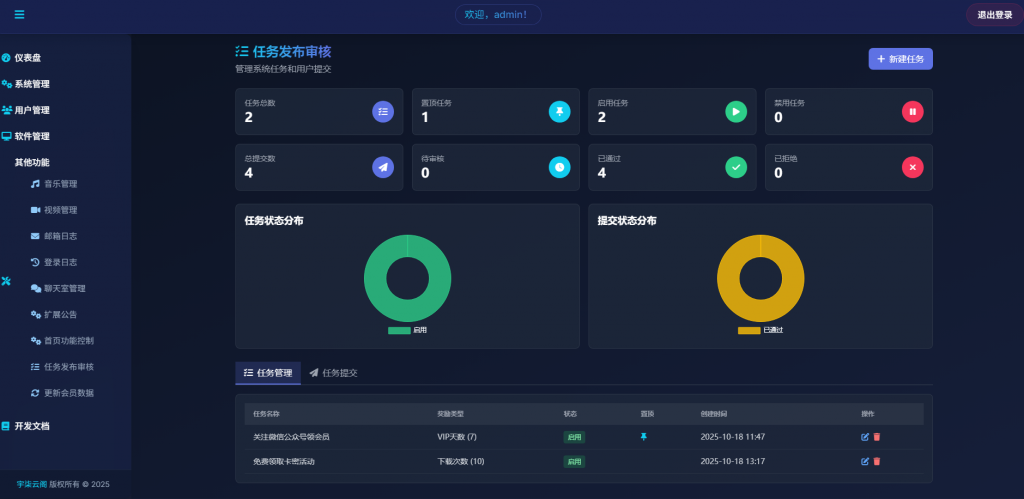Image resolution: width=1024 pixels, height=499 pixels.
Task: Click the 任务名称 column header
Action: (x=266, y=414)
